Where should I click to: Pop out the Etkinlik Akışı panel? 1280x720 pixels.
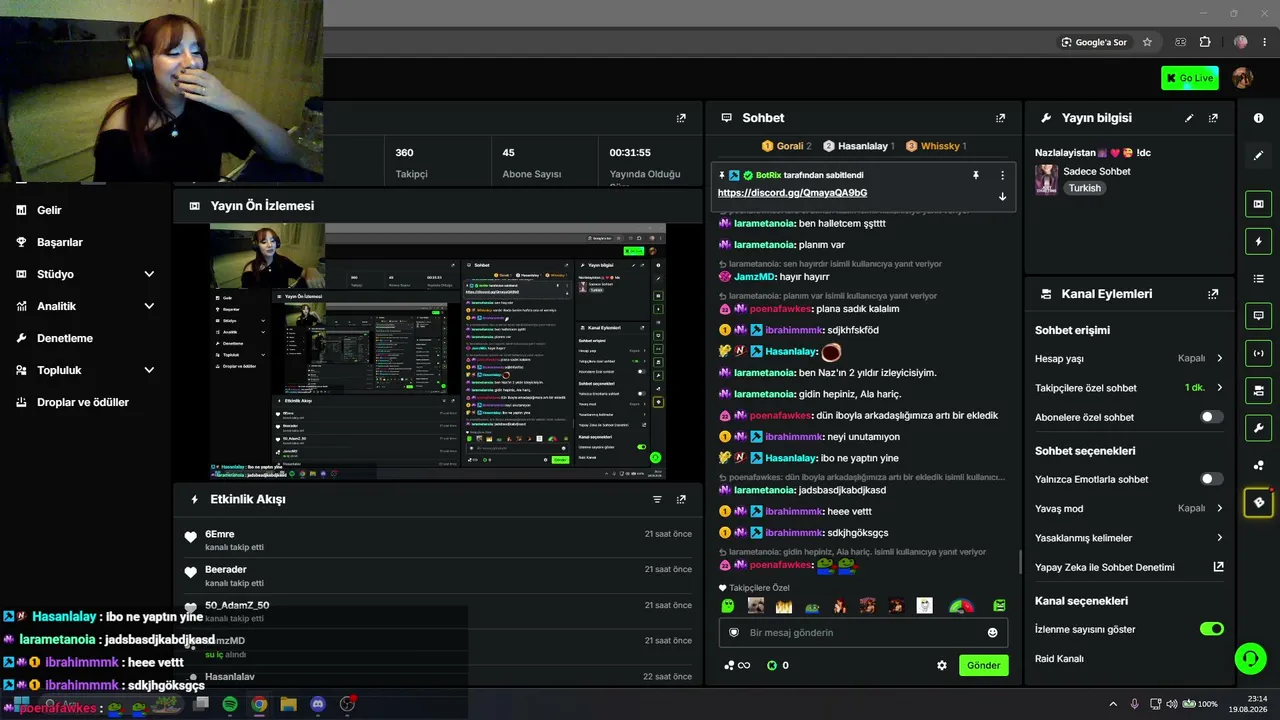[681, 499]
